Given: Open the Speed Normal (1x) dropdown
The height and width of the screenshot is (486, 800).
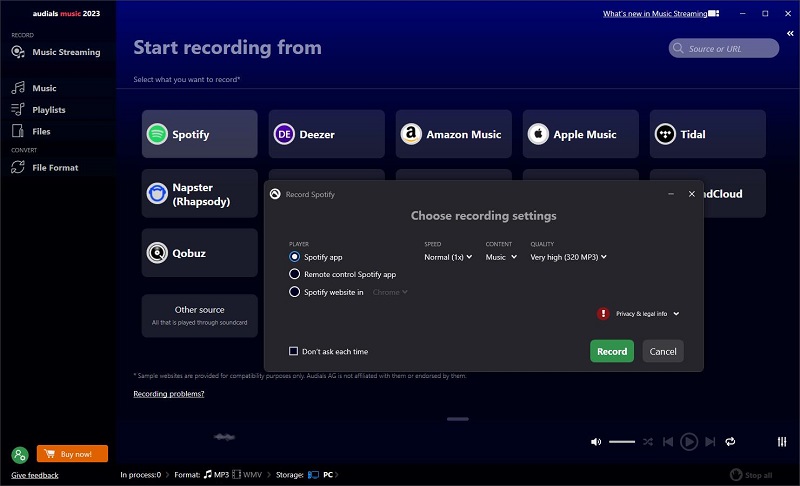Looking at the screenshot, I should tap(448, 257).
